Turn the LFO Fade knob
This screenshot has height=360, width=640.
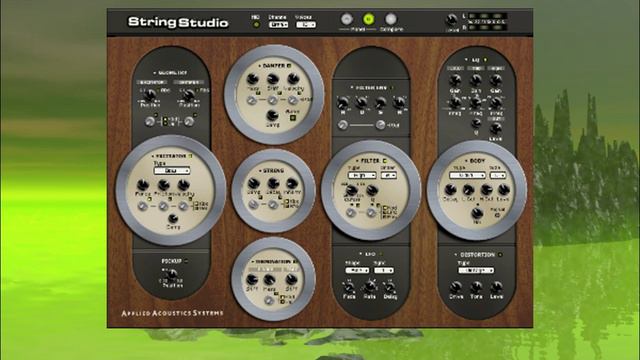pos(349,287)
